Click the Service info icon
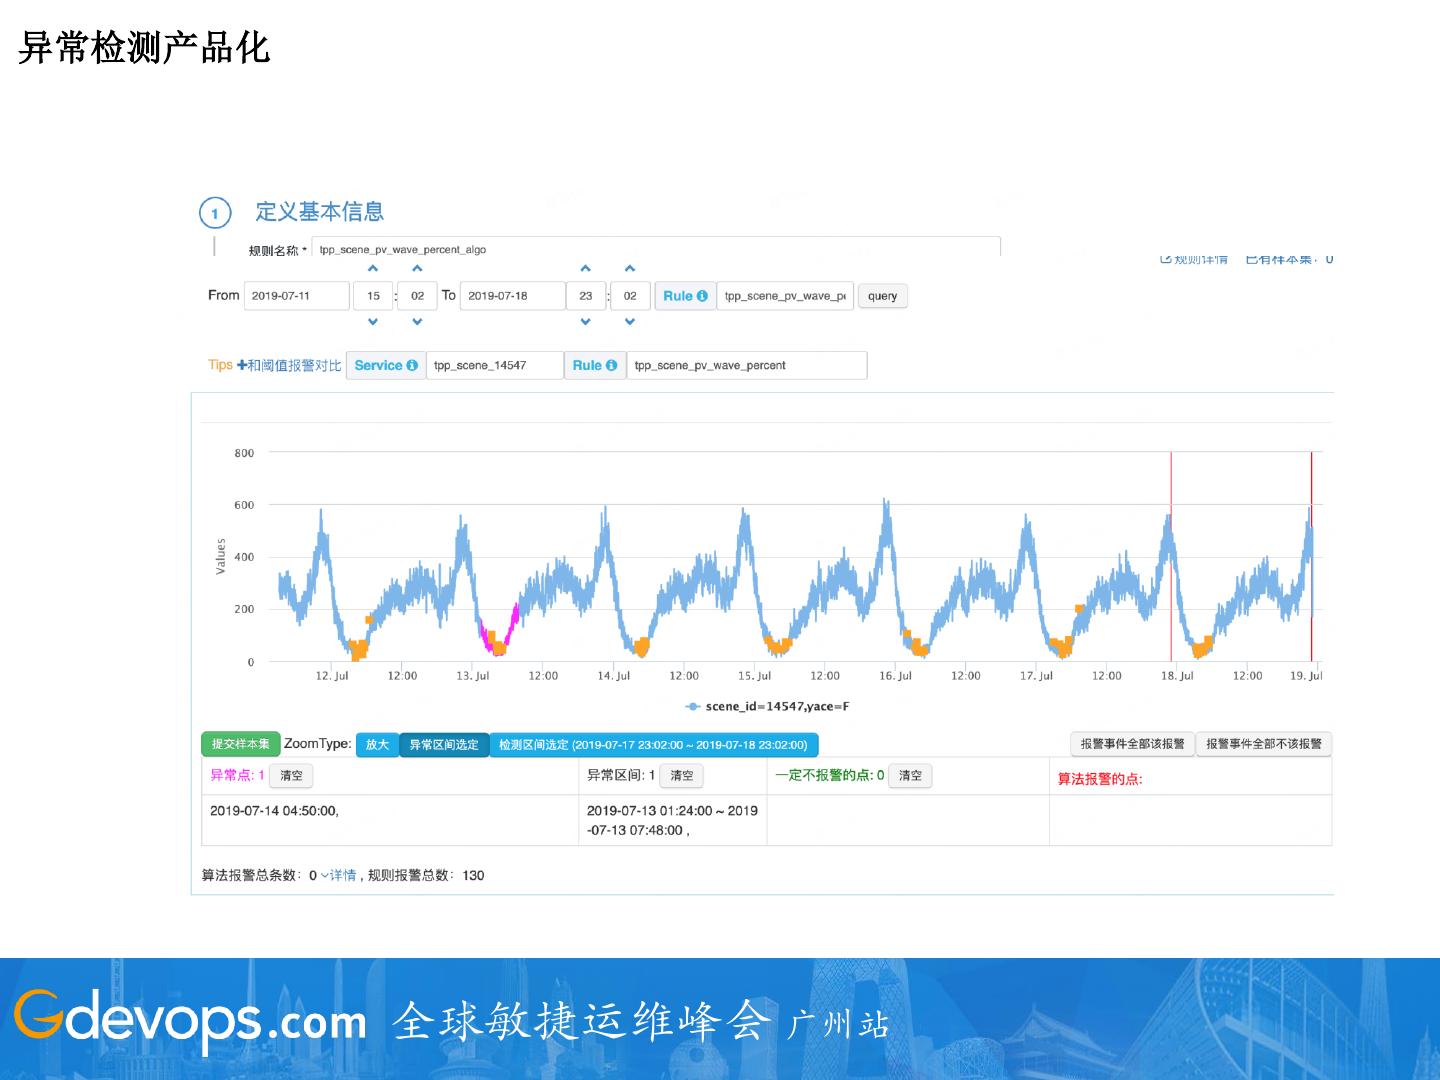 [412, 366]
